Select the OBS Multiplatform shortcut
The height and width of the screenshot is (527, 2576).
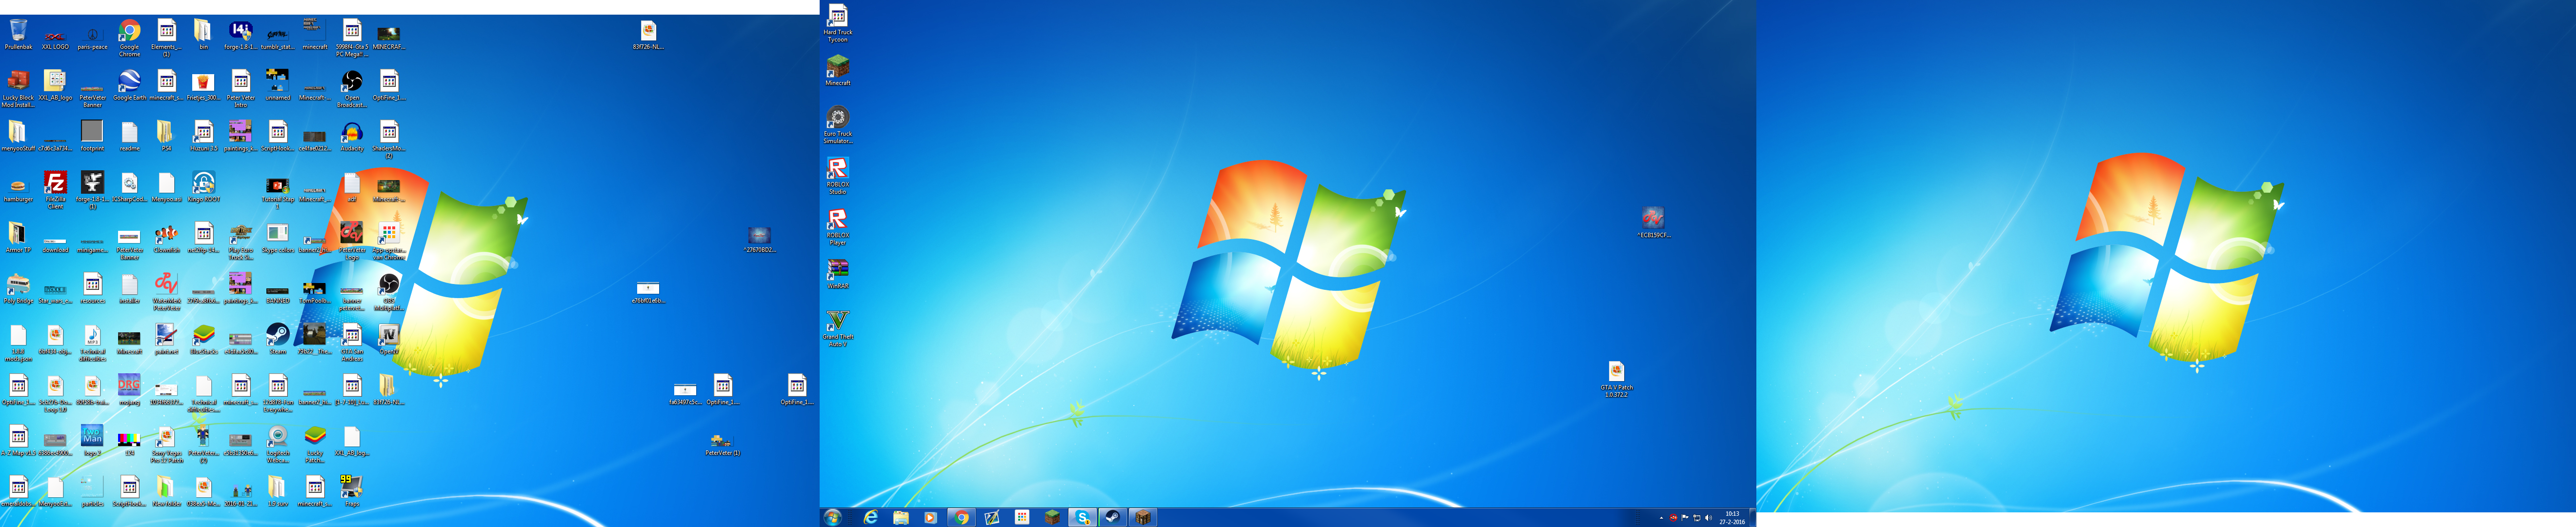(x=389, y=292)
